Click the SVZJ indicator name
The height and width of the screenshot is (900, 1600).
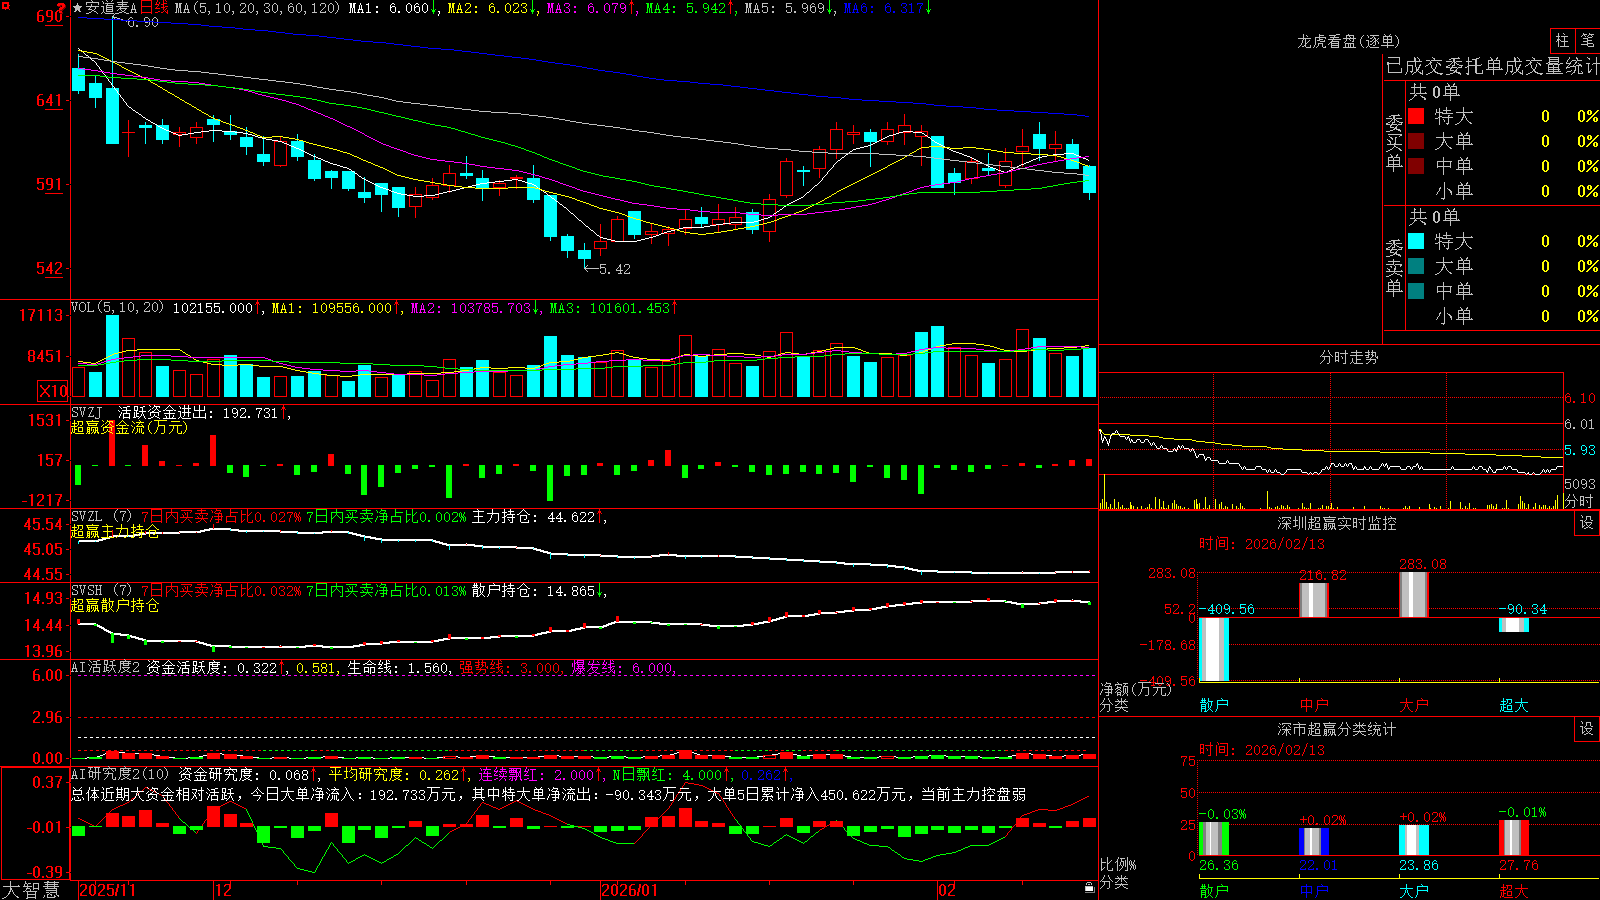pyautogui.click(x=87, y=413)
